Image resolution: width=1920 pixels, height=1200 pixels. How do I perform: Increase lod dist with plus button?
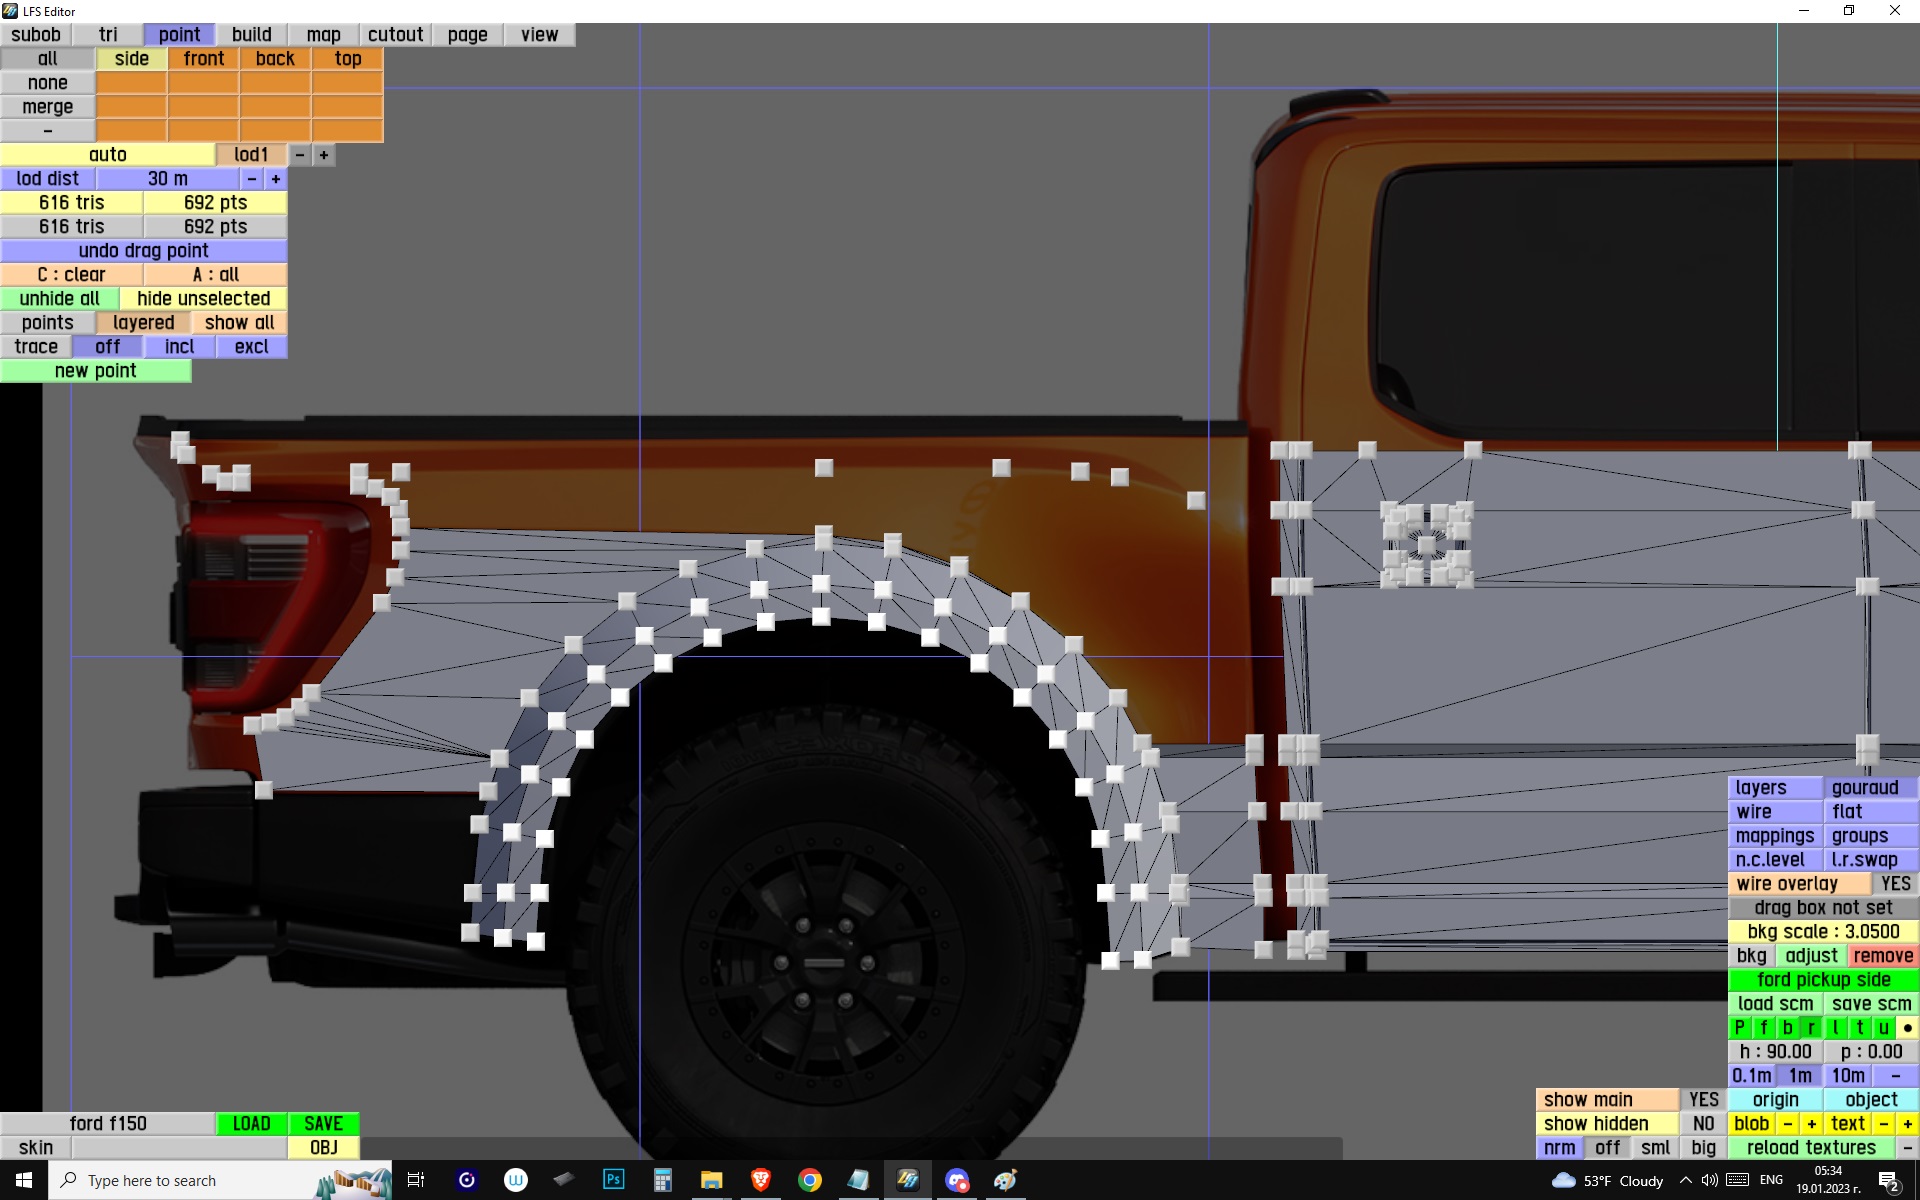(x=276, y=179)
